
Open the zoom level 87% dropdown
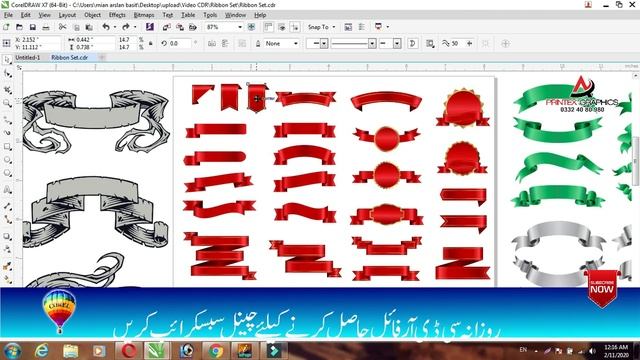point(240,27)
